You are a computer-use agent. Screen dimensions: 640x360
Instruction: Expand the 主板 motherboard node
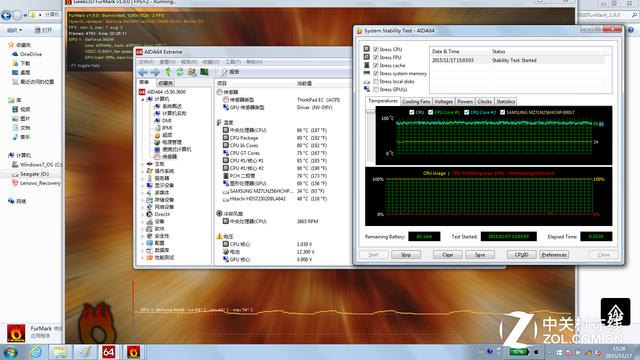pyautogui.click(x=143, y=164)
